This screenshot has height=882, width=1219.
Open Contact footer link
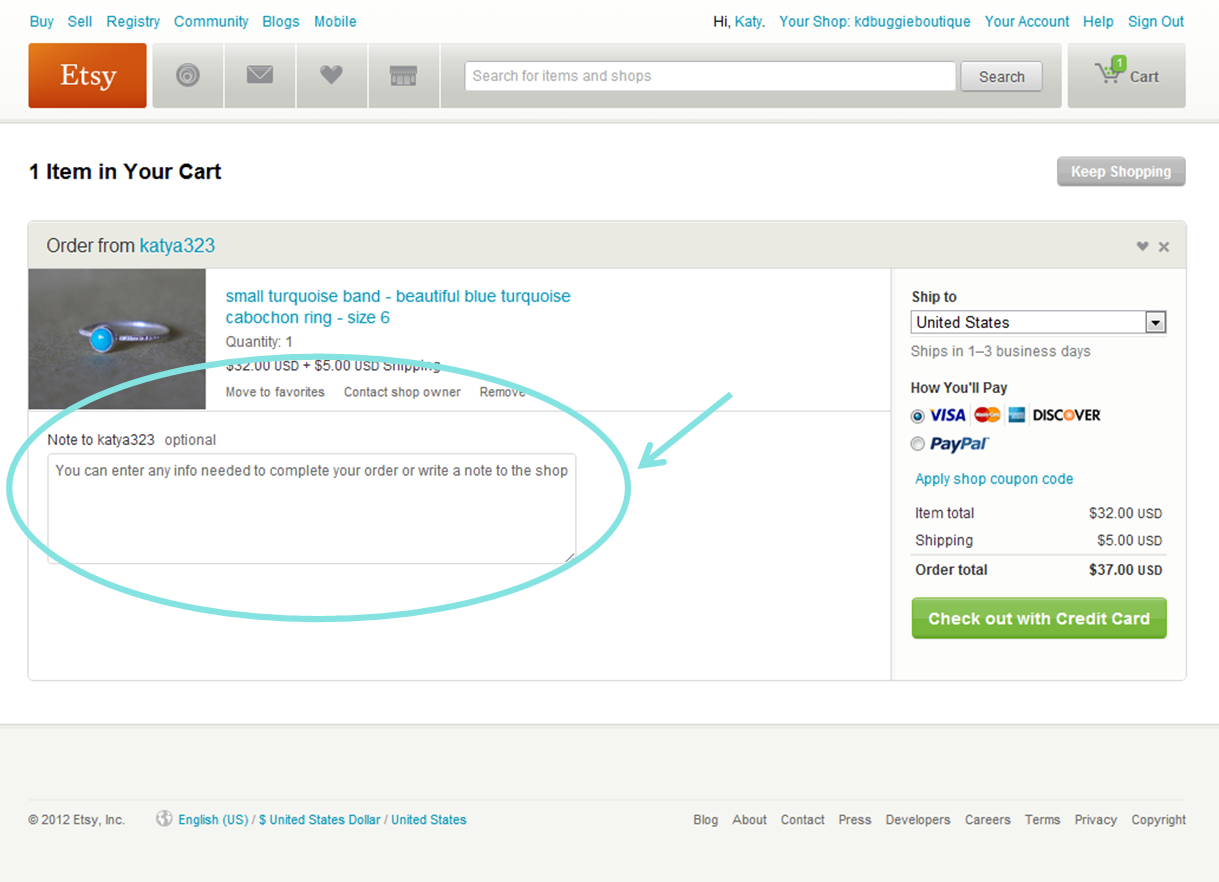803,820
